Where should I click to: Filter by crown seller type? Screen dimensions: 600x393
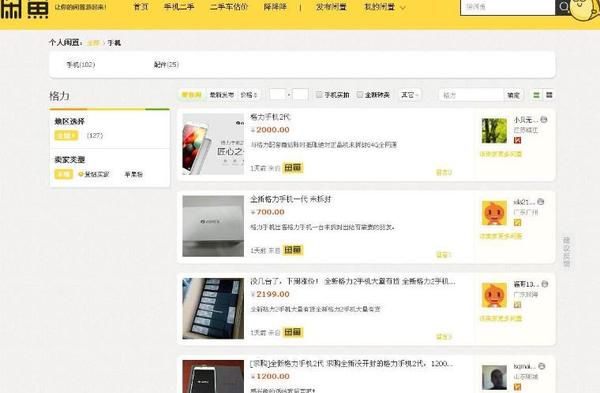94,174
